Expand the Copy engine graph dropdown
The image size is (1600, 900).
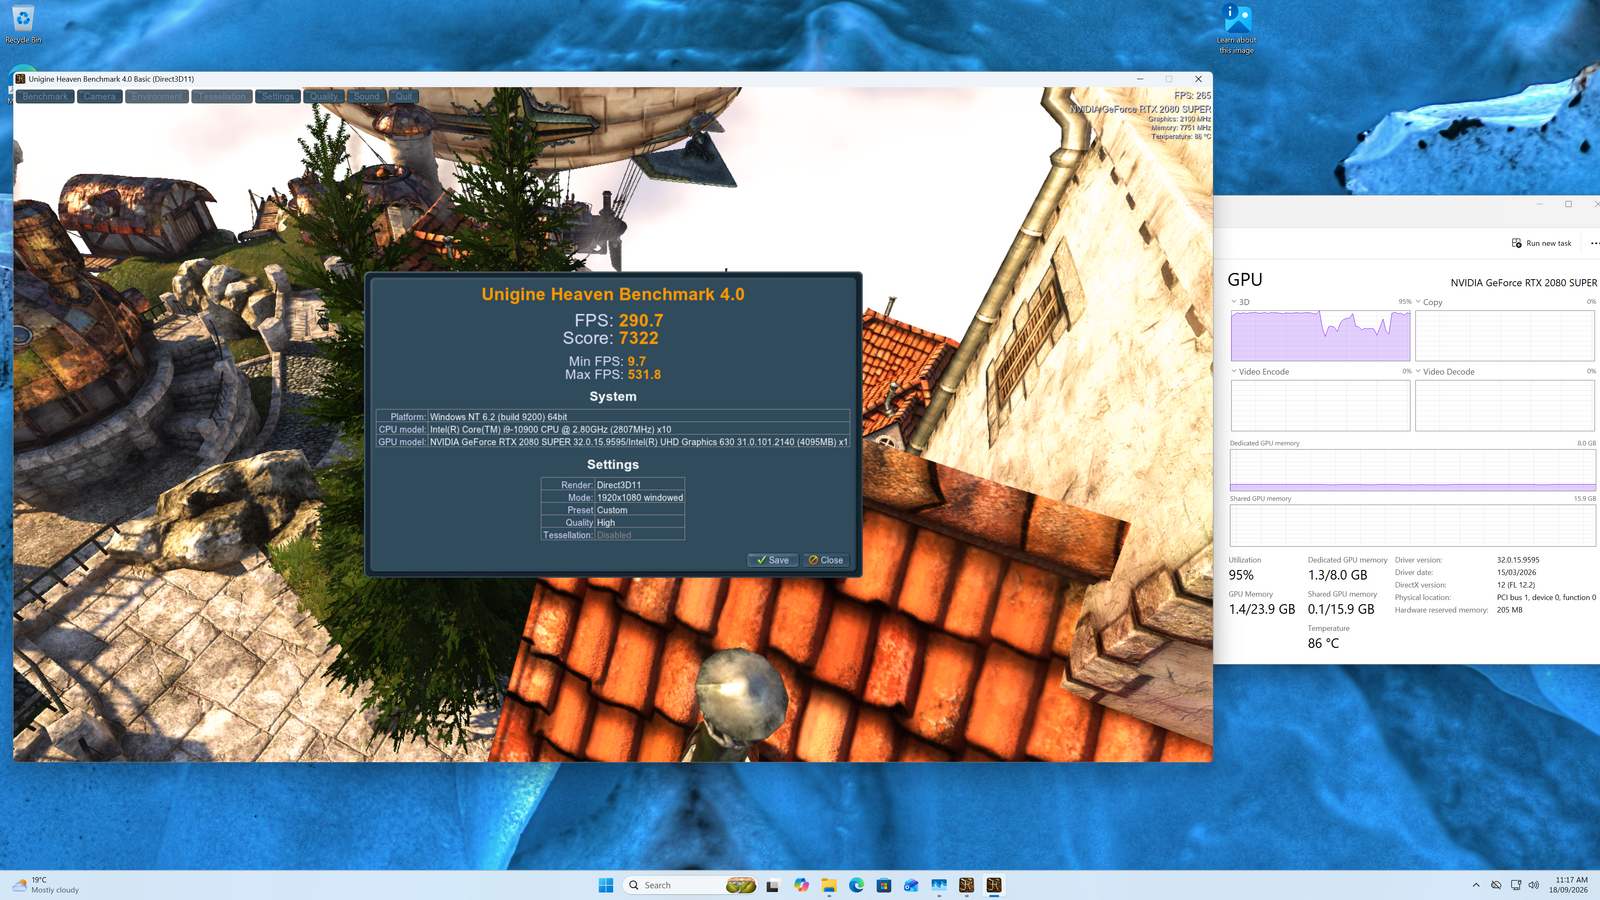(x=1418, y=302)
